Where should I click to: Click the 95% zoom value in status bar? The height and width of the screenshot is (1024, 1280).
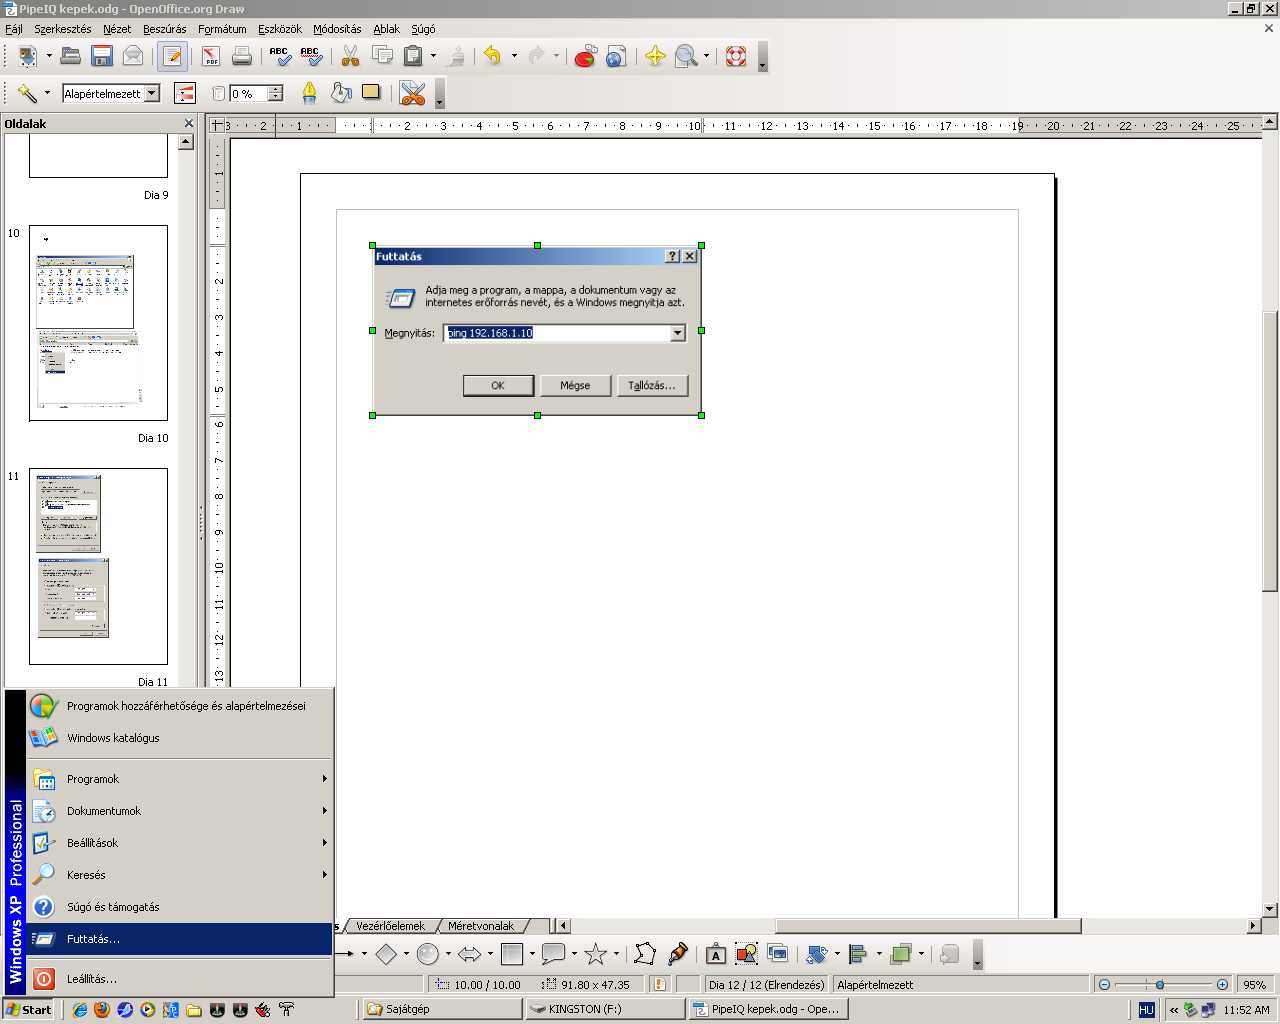click(1255, 985)
